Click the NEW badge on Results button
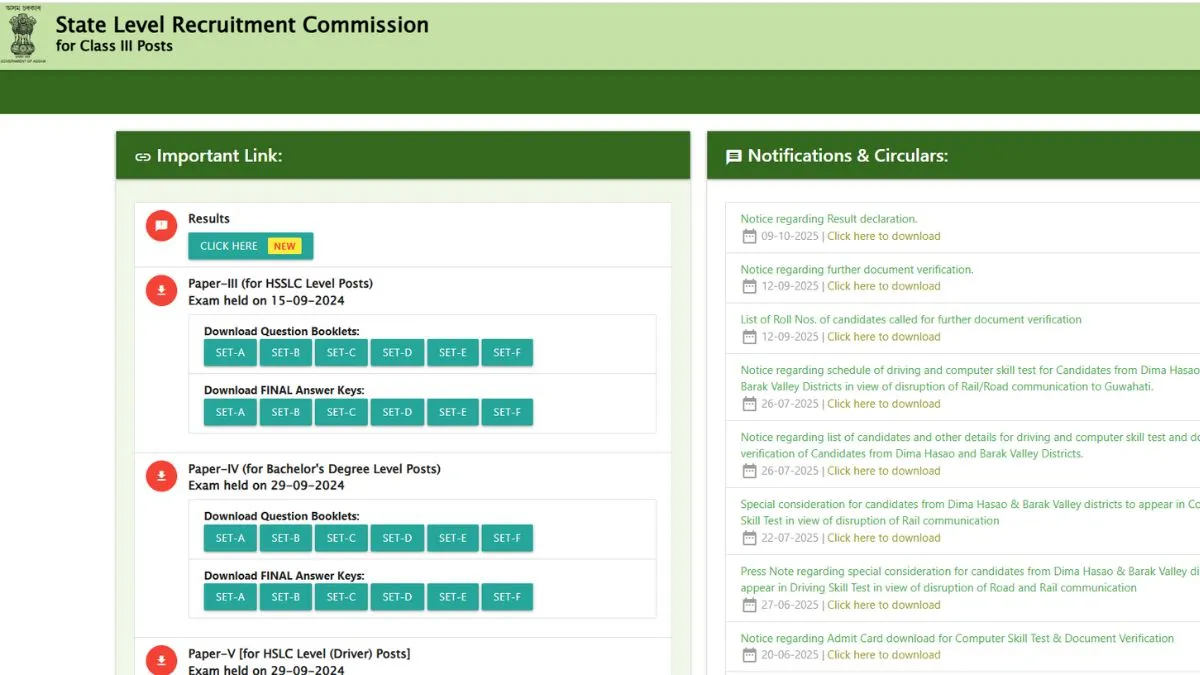 284,245
